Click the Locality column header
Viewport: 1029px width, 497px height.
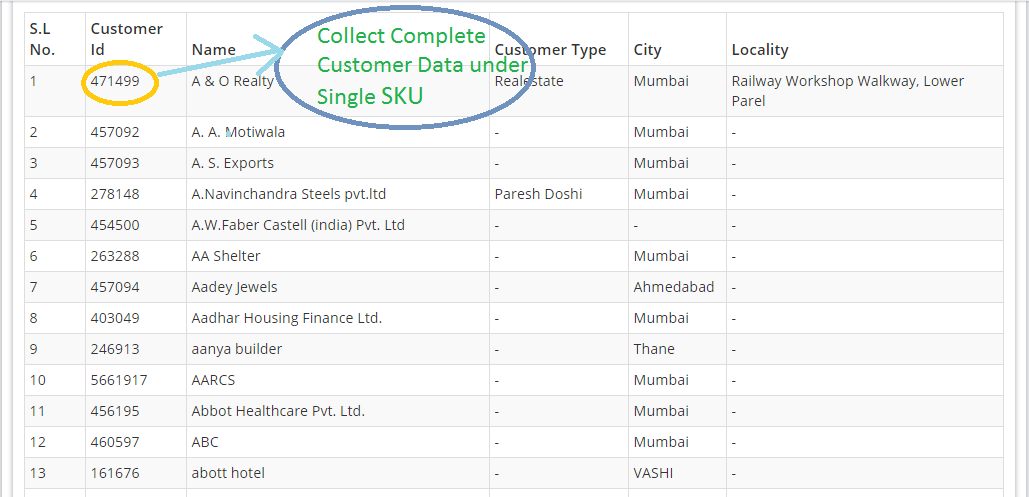pyautogui.click(x=760, y=49)
